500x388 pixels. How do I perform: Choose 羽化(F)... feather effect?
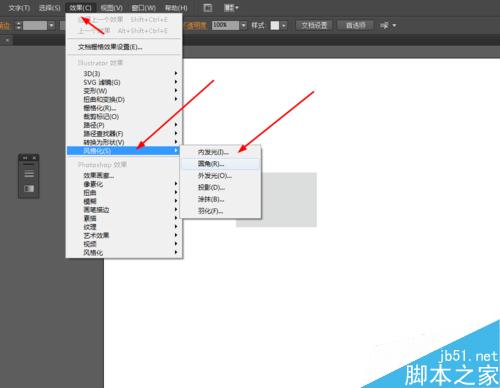click(220, 211)
